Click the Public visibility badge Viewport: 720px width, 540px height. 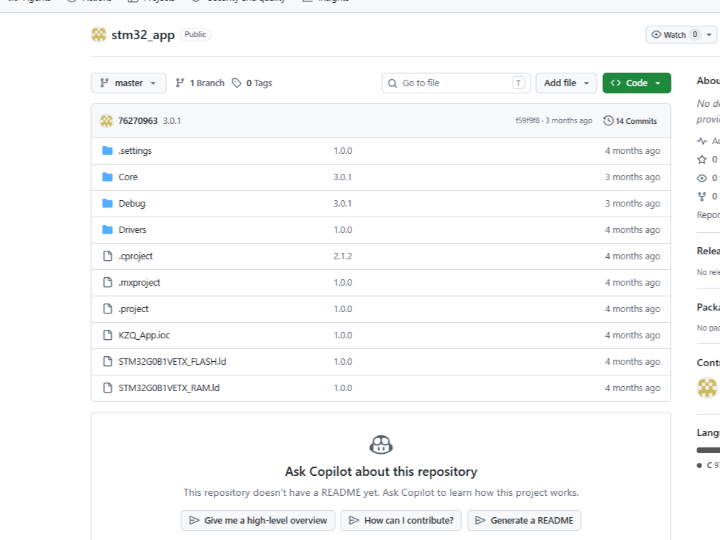click(195, 34)
